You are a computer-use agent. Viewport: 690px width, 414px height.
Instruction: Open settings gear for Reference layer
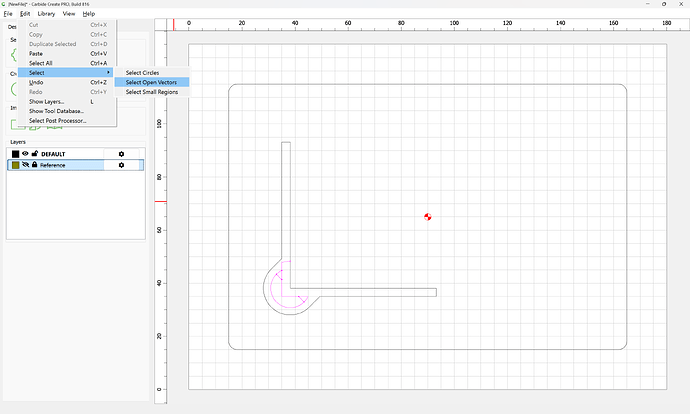tap(121, 165)
